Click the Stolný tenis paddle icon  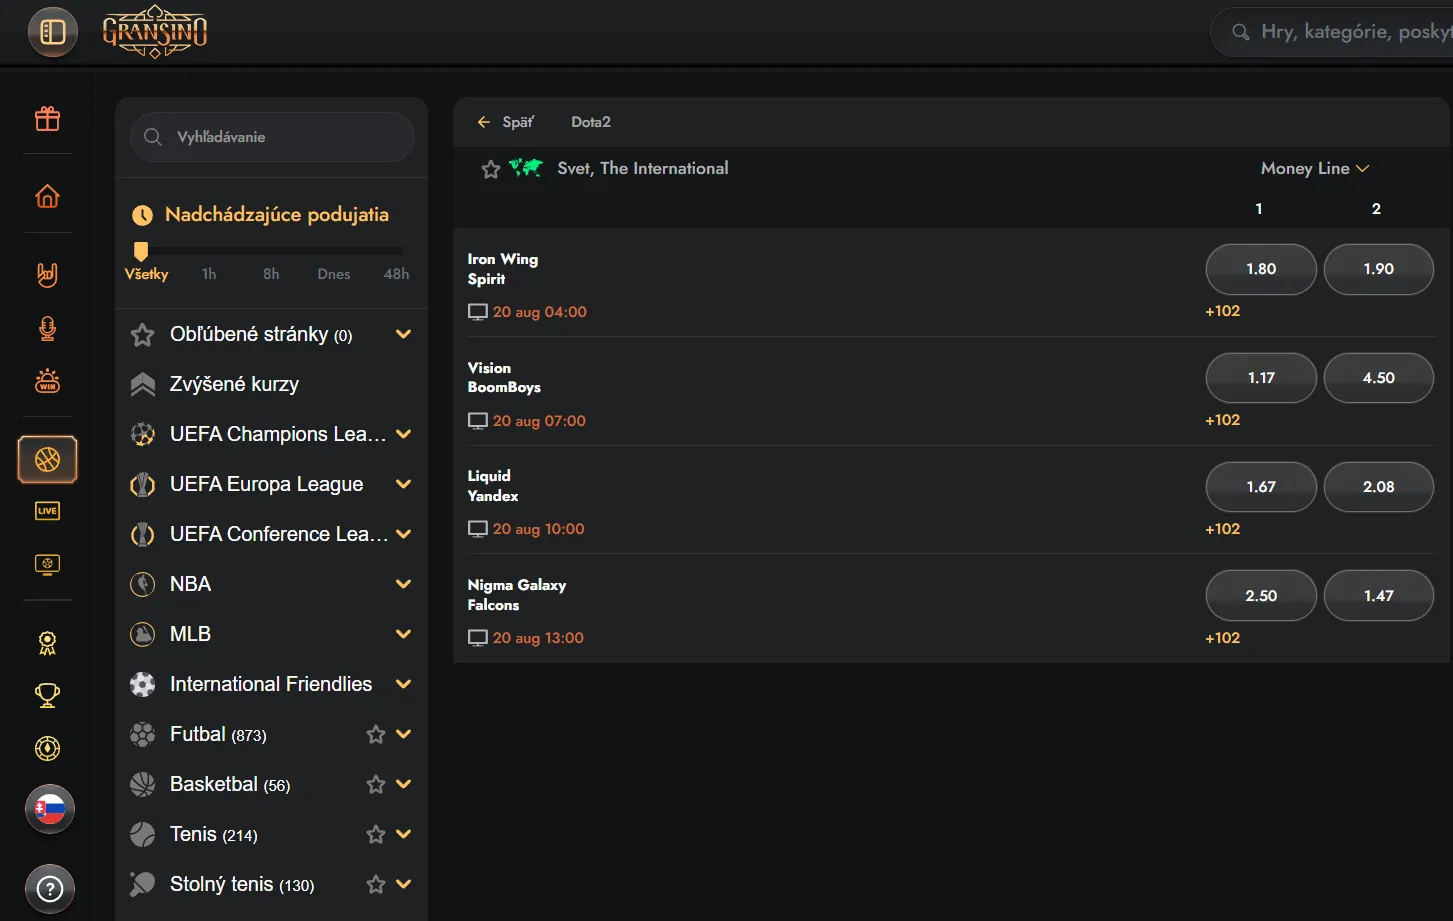click(143, 884)
